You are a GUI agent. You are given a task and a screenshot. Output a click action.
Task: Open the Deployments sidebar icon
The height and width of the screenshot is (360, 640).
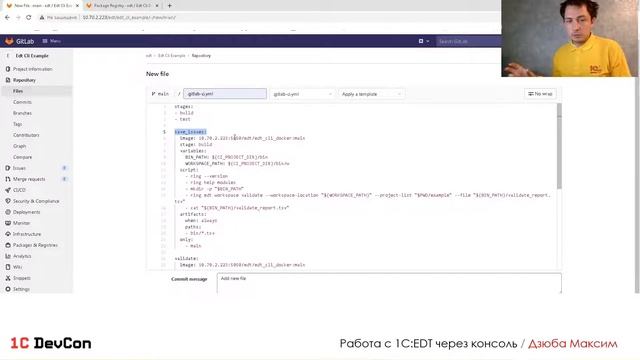tap(8, 212)
